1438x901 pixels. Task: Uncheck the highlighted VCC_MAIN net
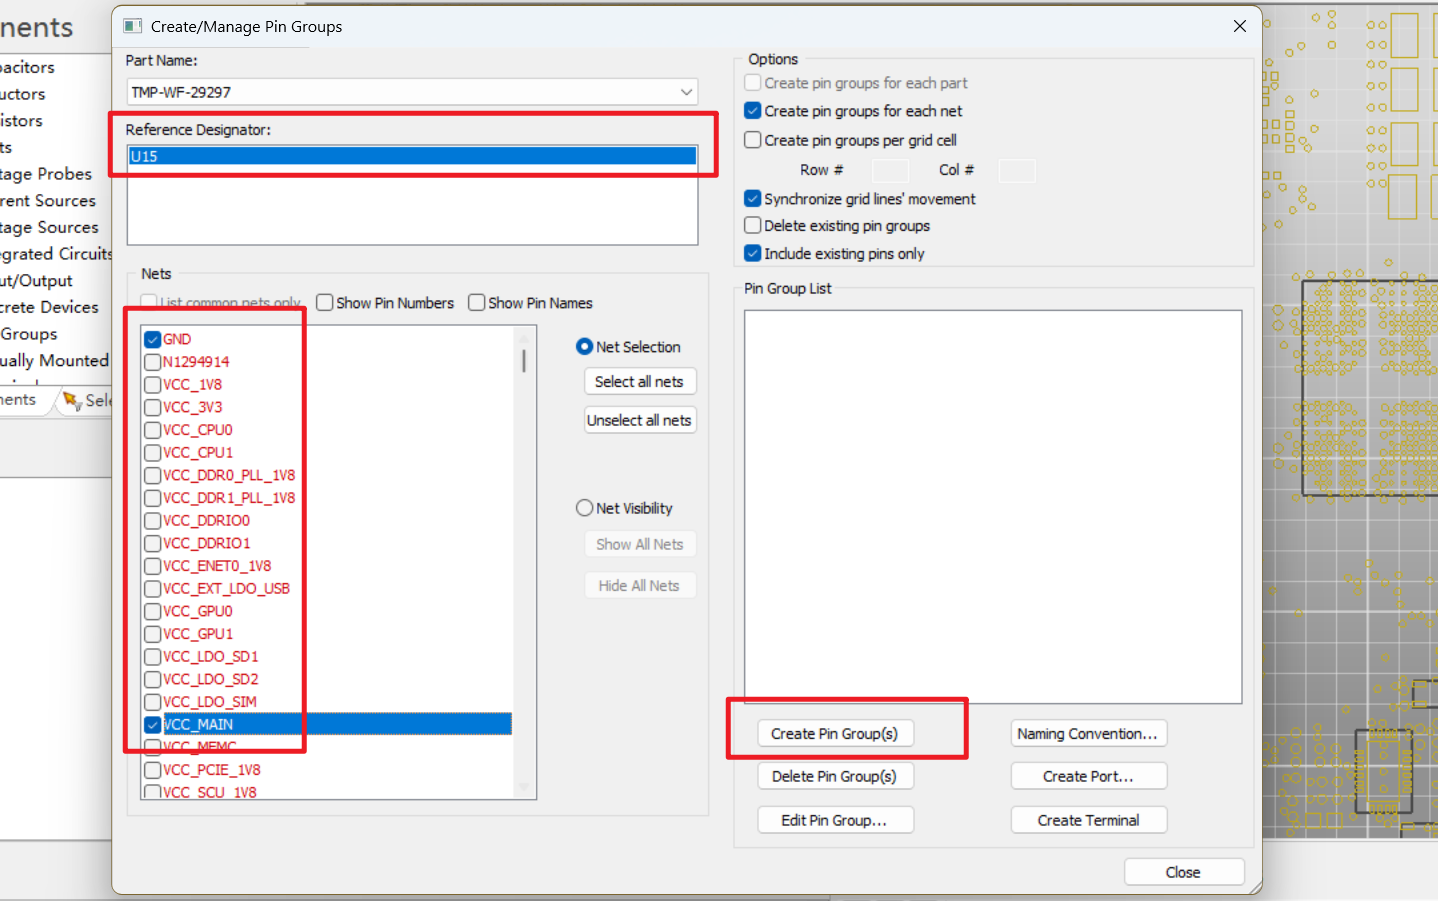click(153, 725)
